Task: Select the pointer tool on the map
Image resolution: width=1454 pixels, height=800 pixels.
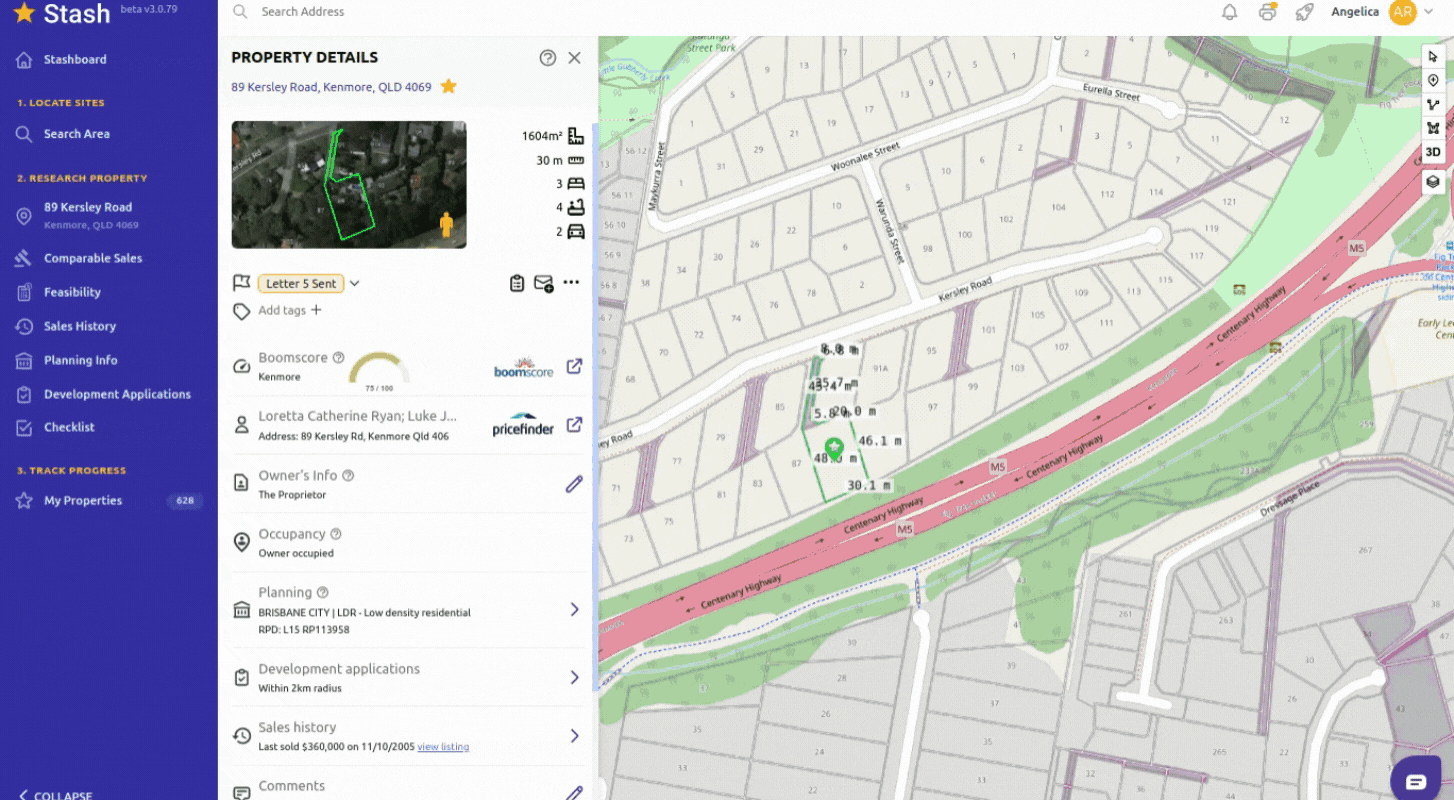Action: pos(1433,56)
